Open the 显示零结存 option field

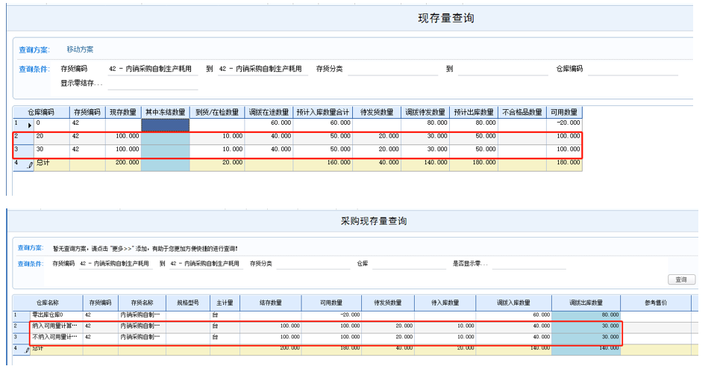152,83
